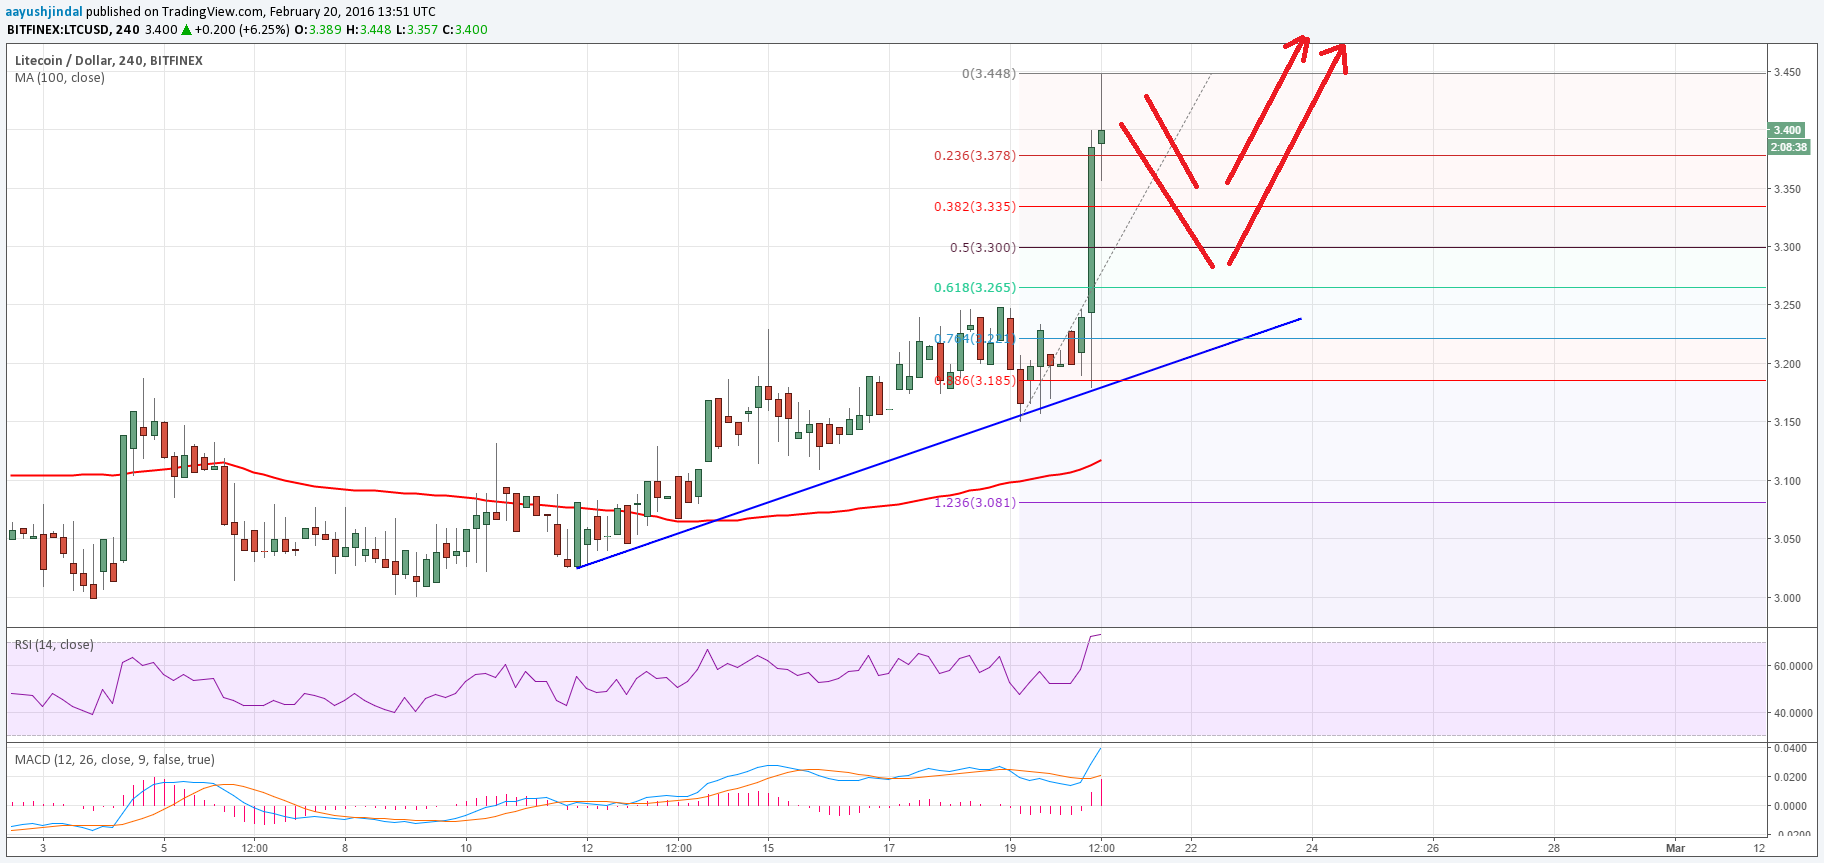This screenshot has height=863, width=1824.
Task: Open the aayushjindal author profile link
Action: coord(44,12)
